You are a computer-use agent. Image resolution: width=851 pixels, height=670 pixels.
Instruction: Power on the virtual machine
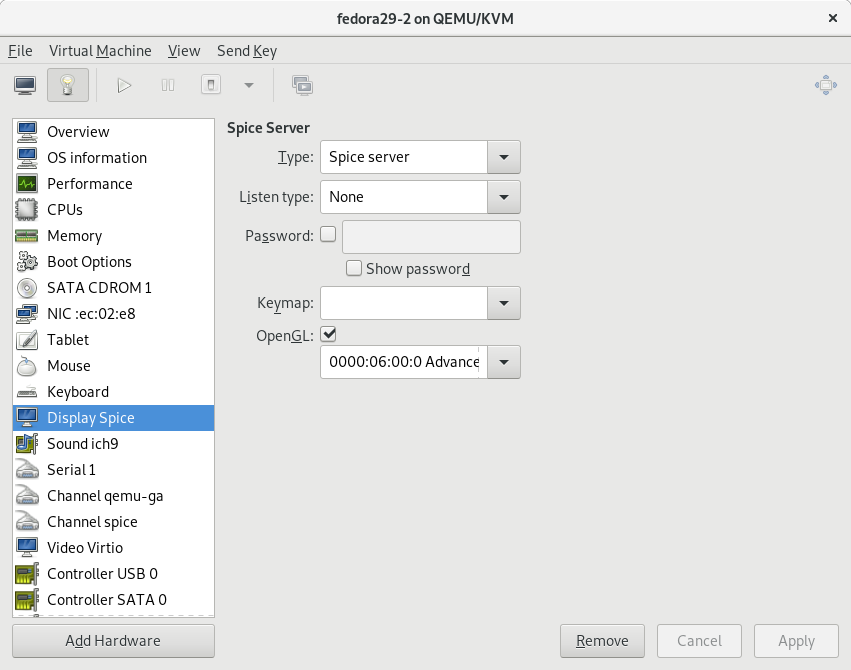coord(124,85)
